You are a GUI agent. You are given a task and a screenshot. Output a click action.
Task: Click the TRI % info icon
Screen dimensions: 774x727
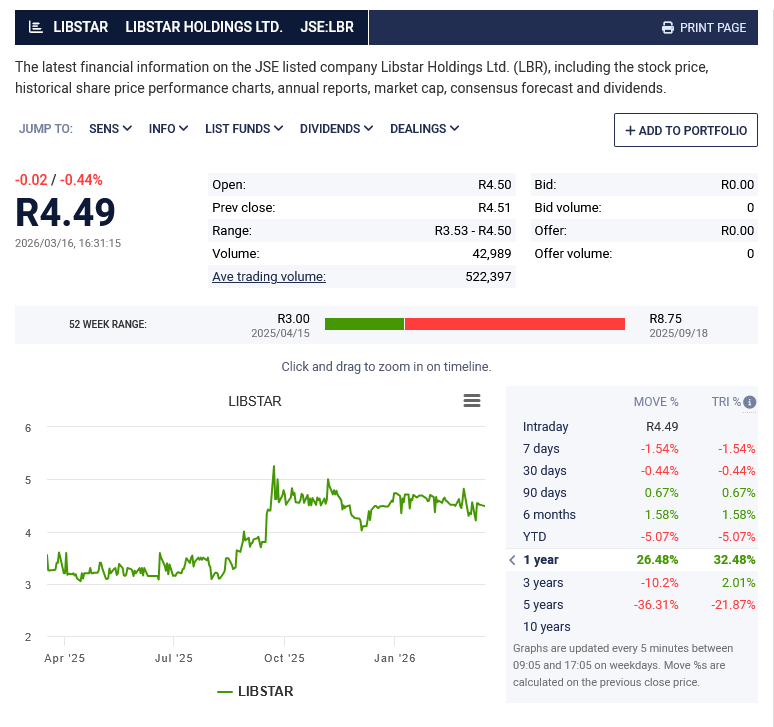(749, 403)
